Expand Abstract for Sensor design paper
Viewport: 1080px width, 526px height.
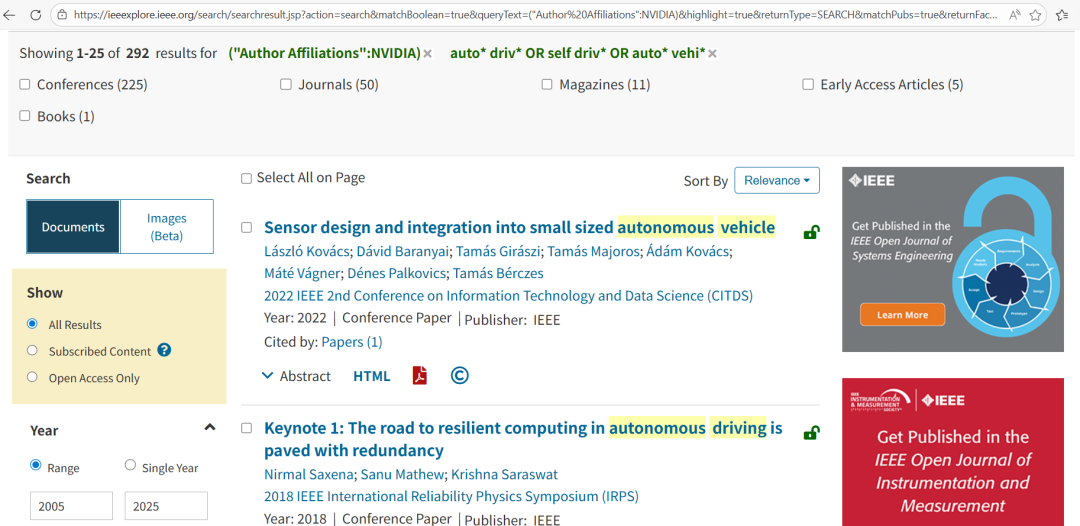(x=296, y=376)
